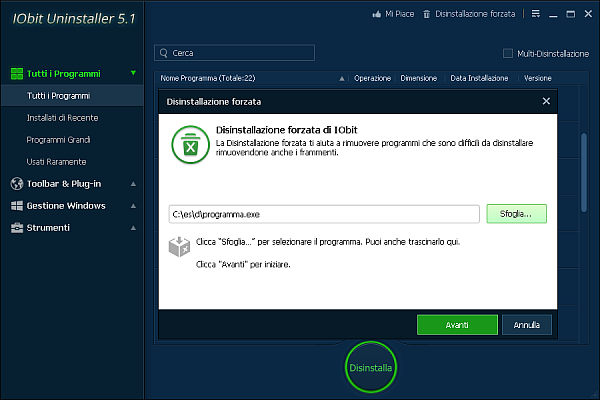Click the round Disinstalla button
This screenshot has height=400, width=600.
370,367
